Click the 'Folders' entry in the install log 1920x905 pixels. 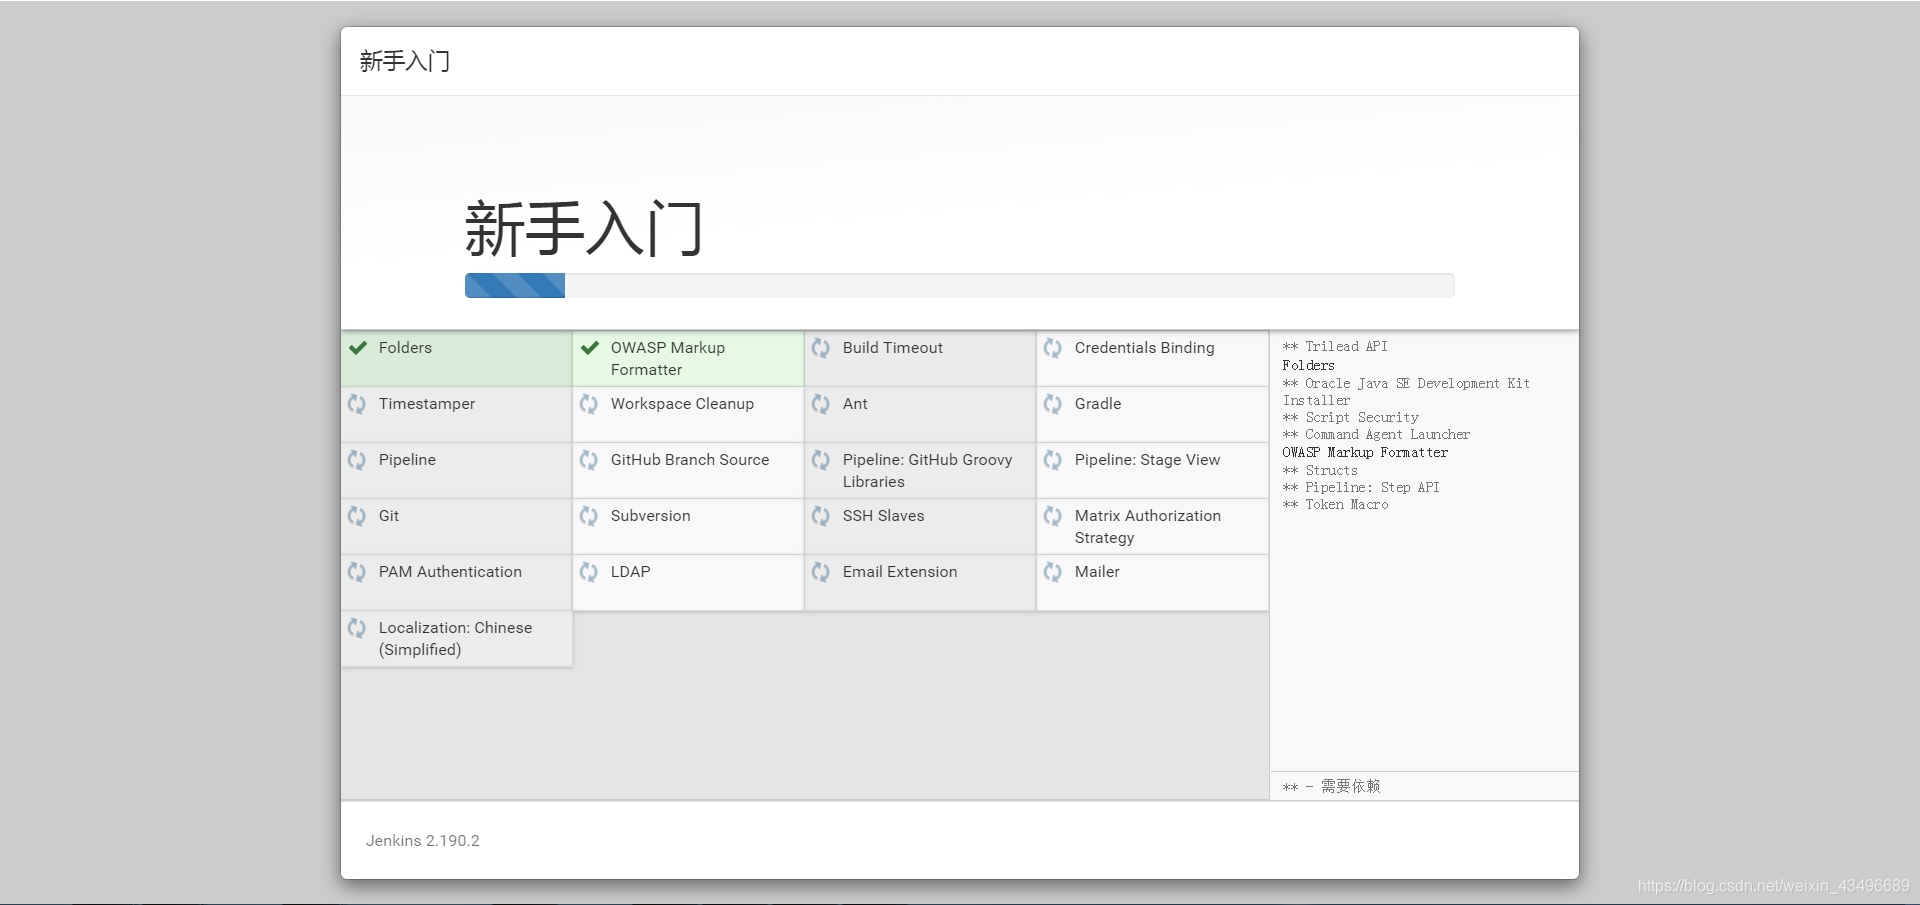(x=1309, y=366)
